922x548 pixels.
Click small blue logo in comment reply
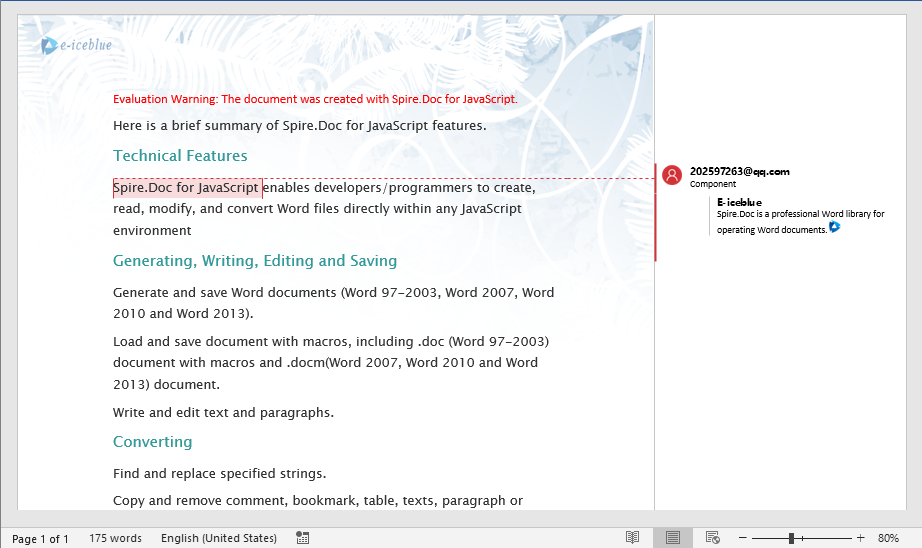(x=834, y=227)
